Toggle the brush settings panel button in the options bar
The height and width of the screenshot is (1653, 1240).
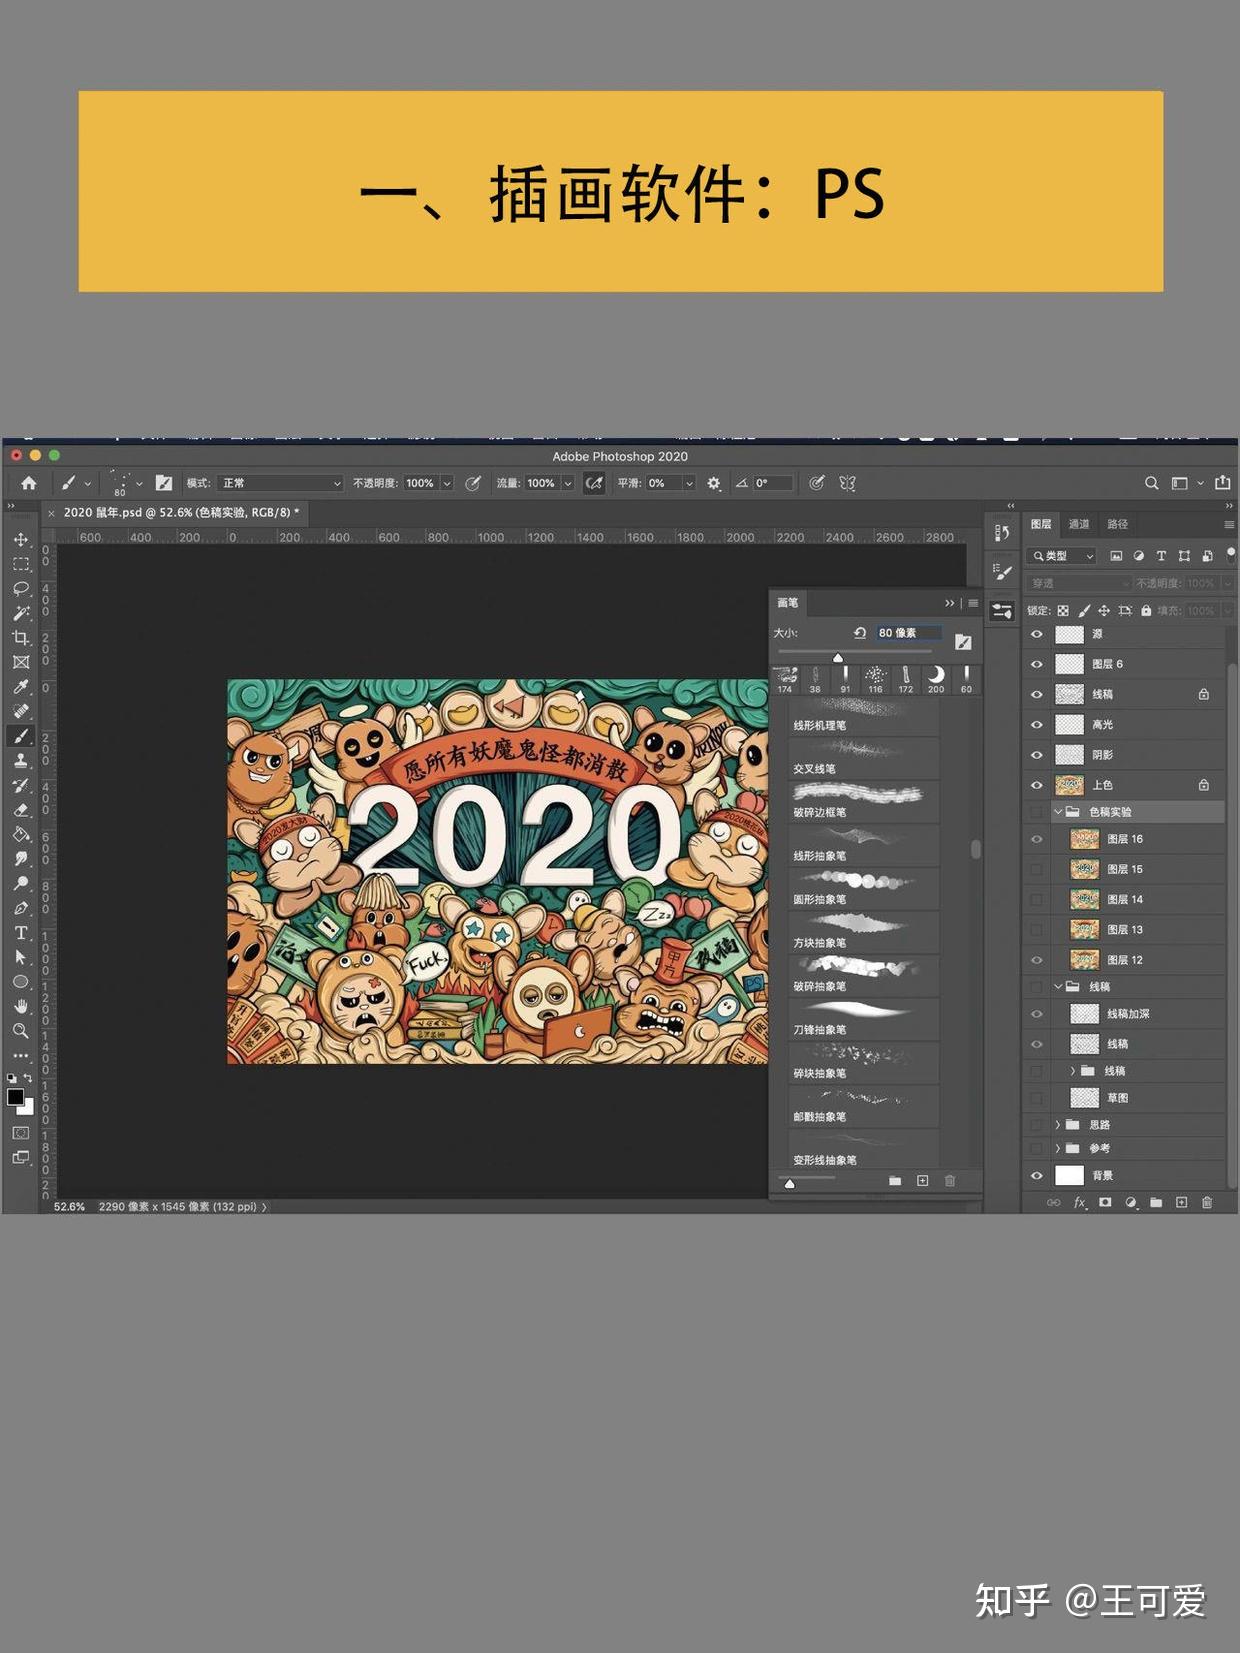(x=164, y=483)
